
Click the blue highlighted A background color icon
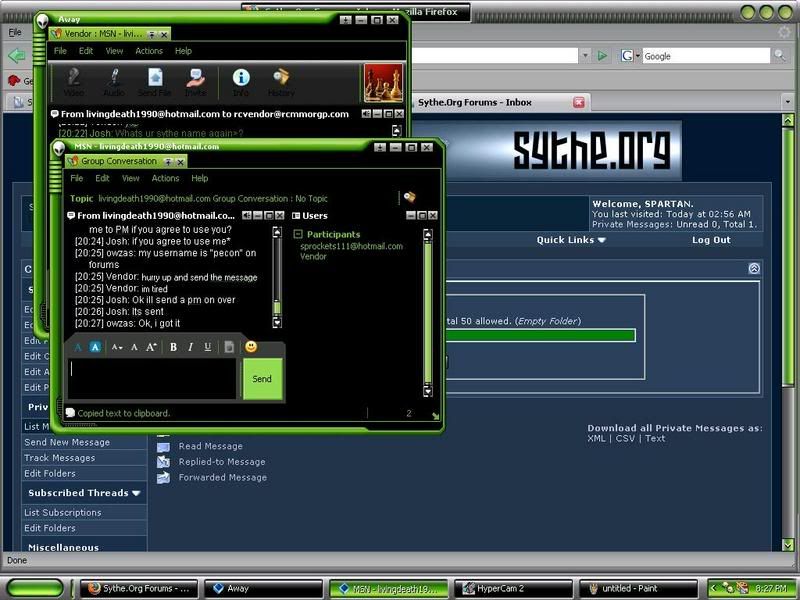click(x=95, y=347)
